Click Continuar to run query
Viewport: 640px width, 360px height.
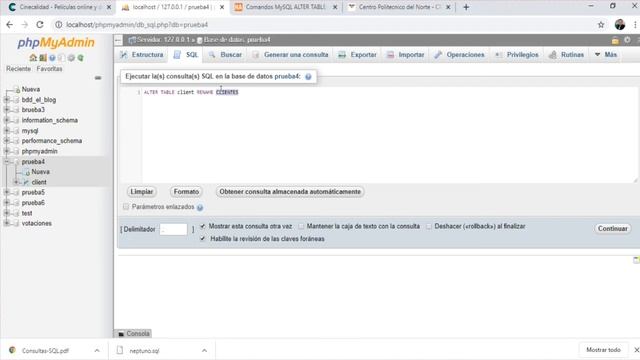point(612,229)
